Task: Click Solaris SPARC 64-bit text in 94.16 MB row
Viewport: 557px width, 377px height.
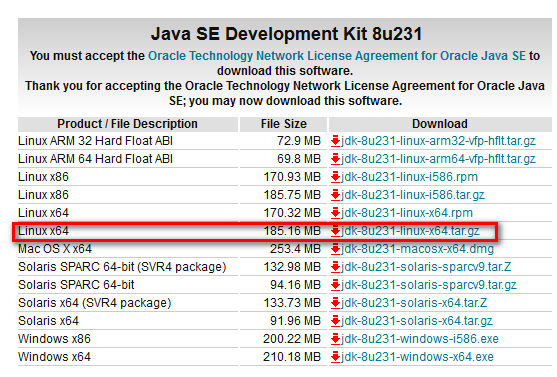Action: (x=76, y=285)
